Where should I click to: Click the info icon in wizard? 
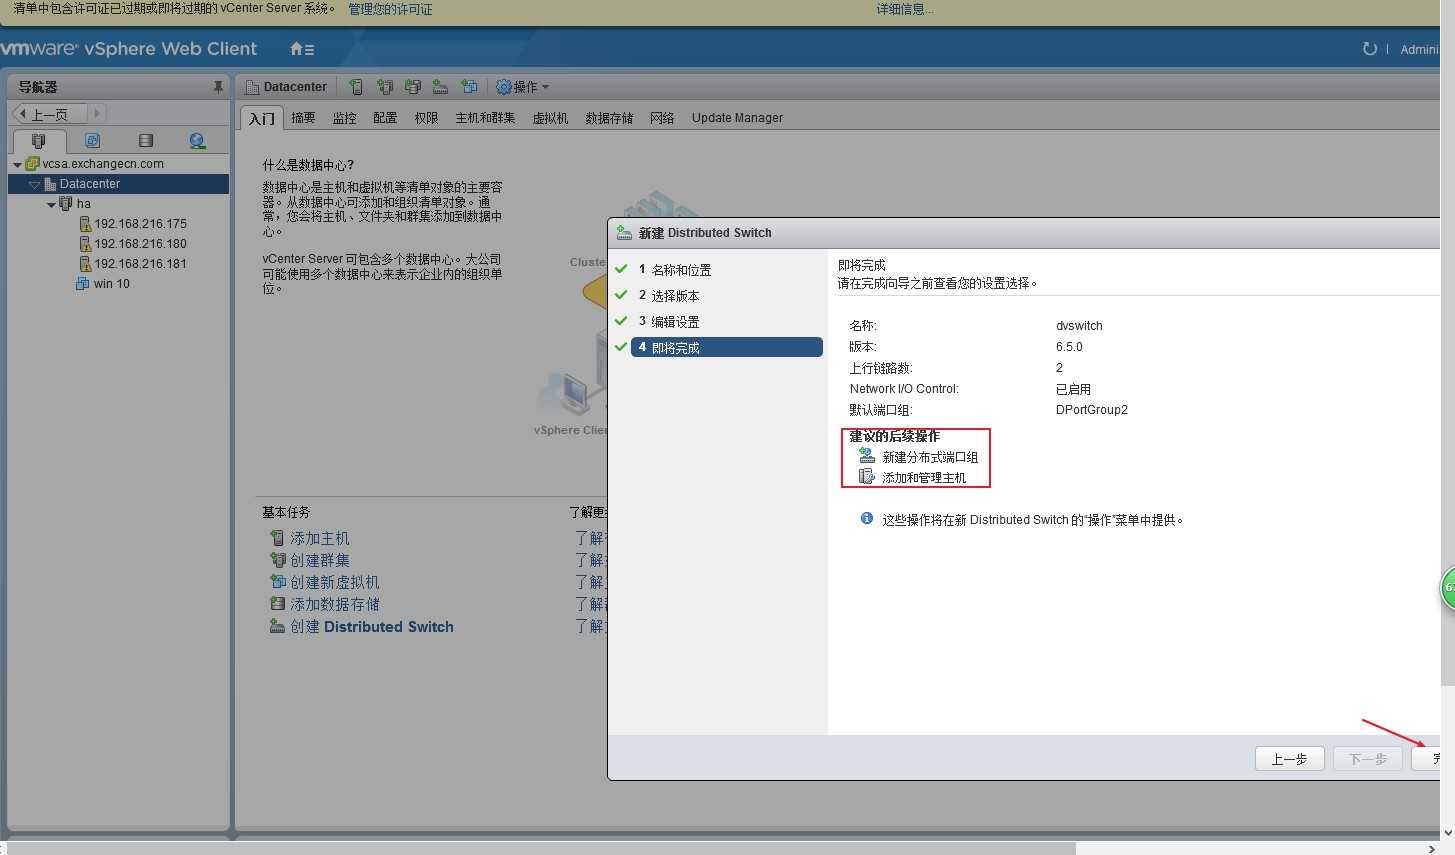(867, 518)
